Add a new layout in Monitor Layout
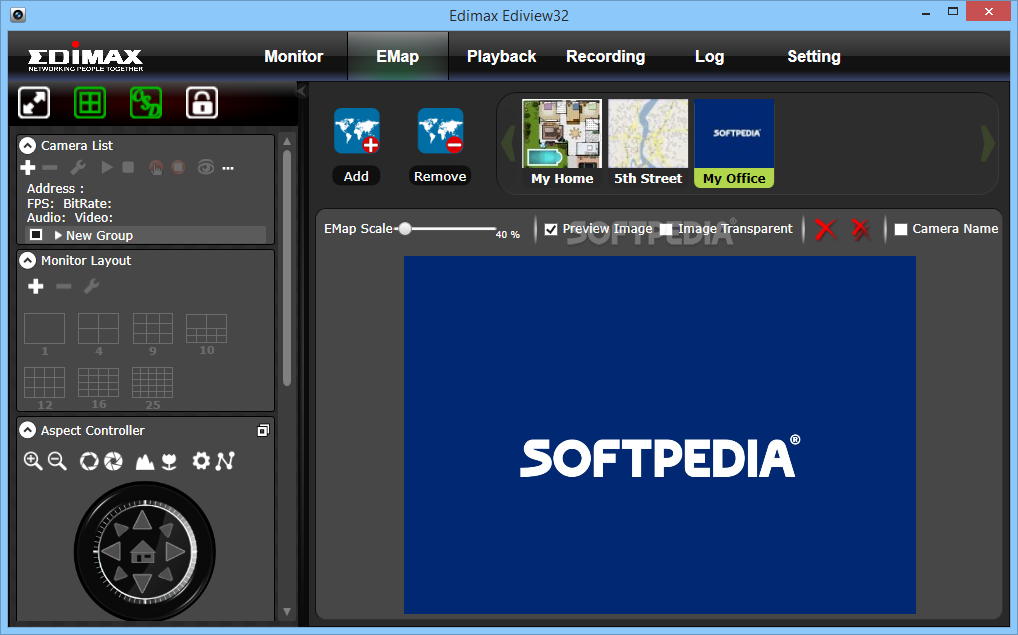 [36, 286]
